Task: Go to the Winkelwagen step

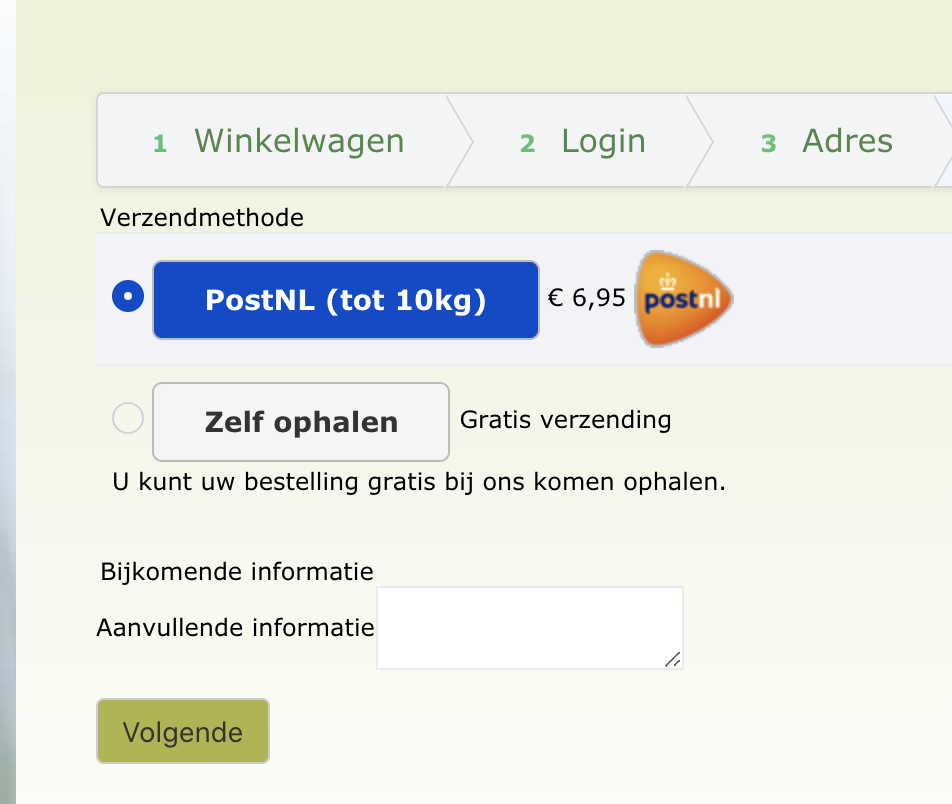Action: (x=299, y=141)
